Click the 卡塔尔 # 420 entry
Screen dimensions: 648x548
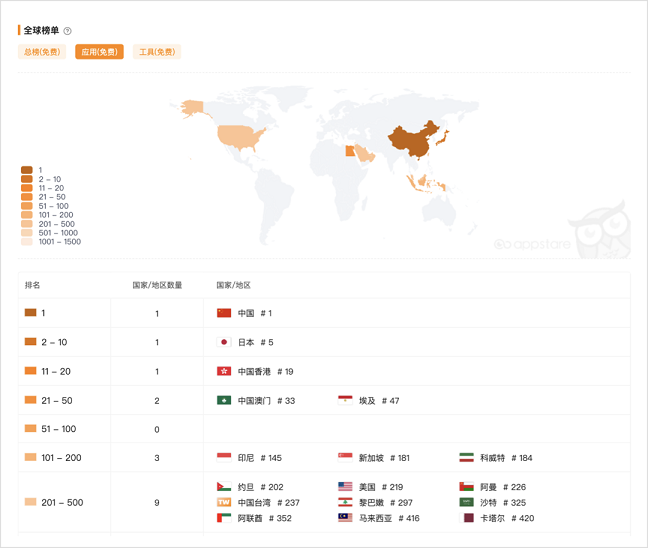pos(507,518)
